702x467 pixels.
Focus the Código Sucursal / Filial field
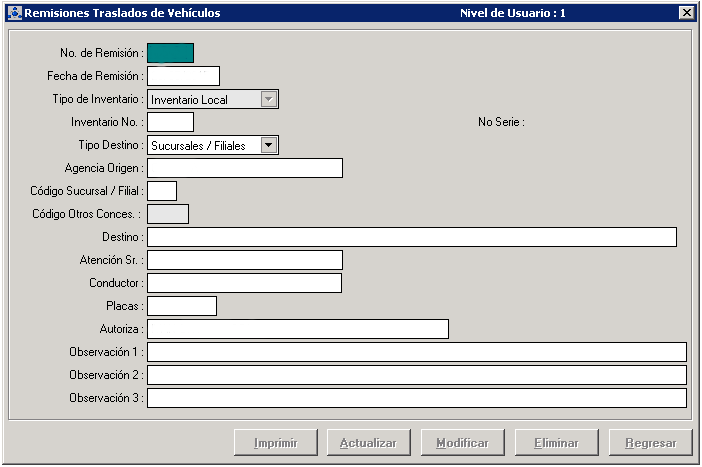[162, 191]
